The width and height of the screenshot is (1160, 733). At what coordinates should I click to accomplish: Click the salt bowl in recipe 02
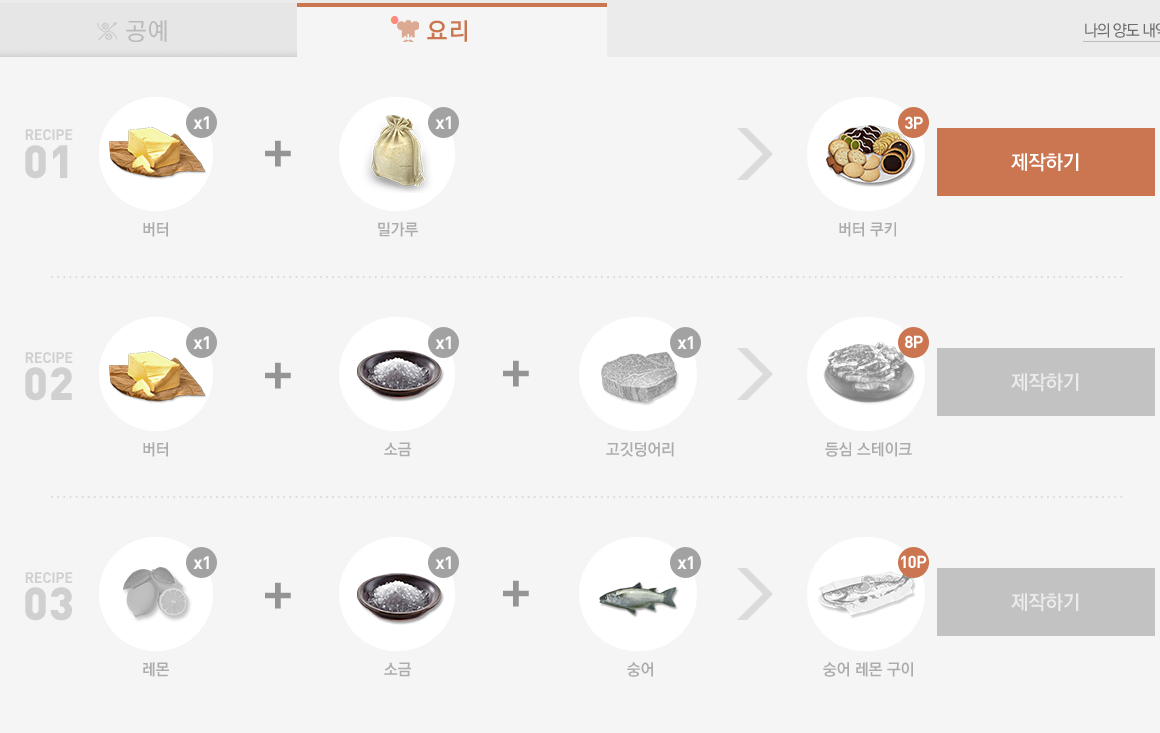(x=397, y=375)
